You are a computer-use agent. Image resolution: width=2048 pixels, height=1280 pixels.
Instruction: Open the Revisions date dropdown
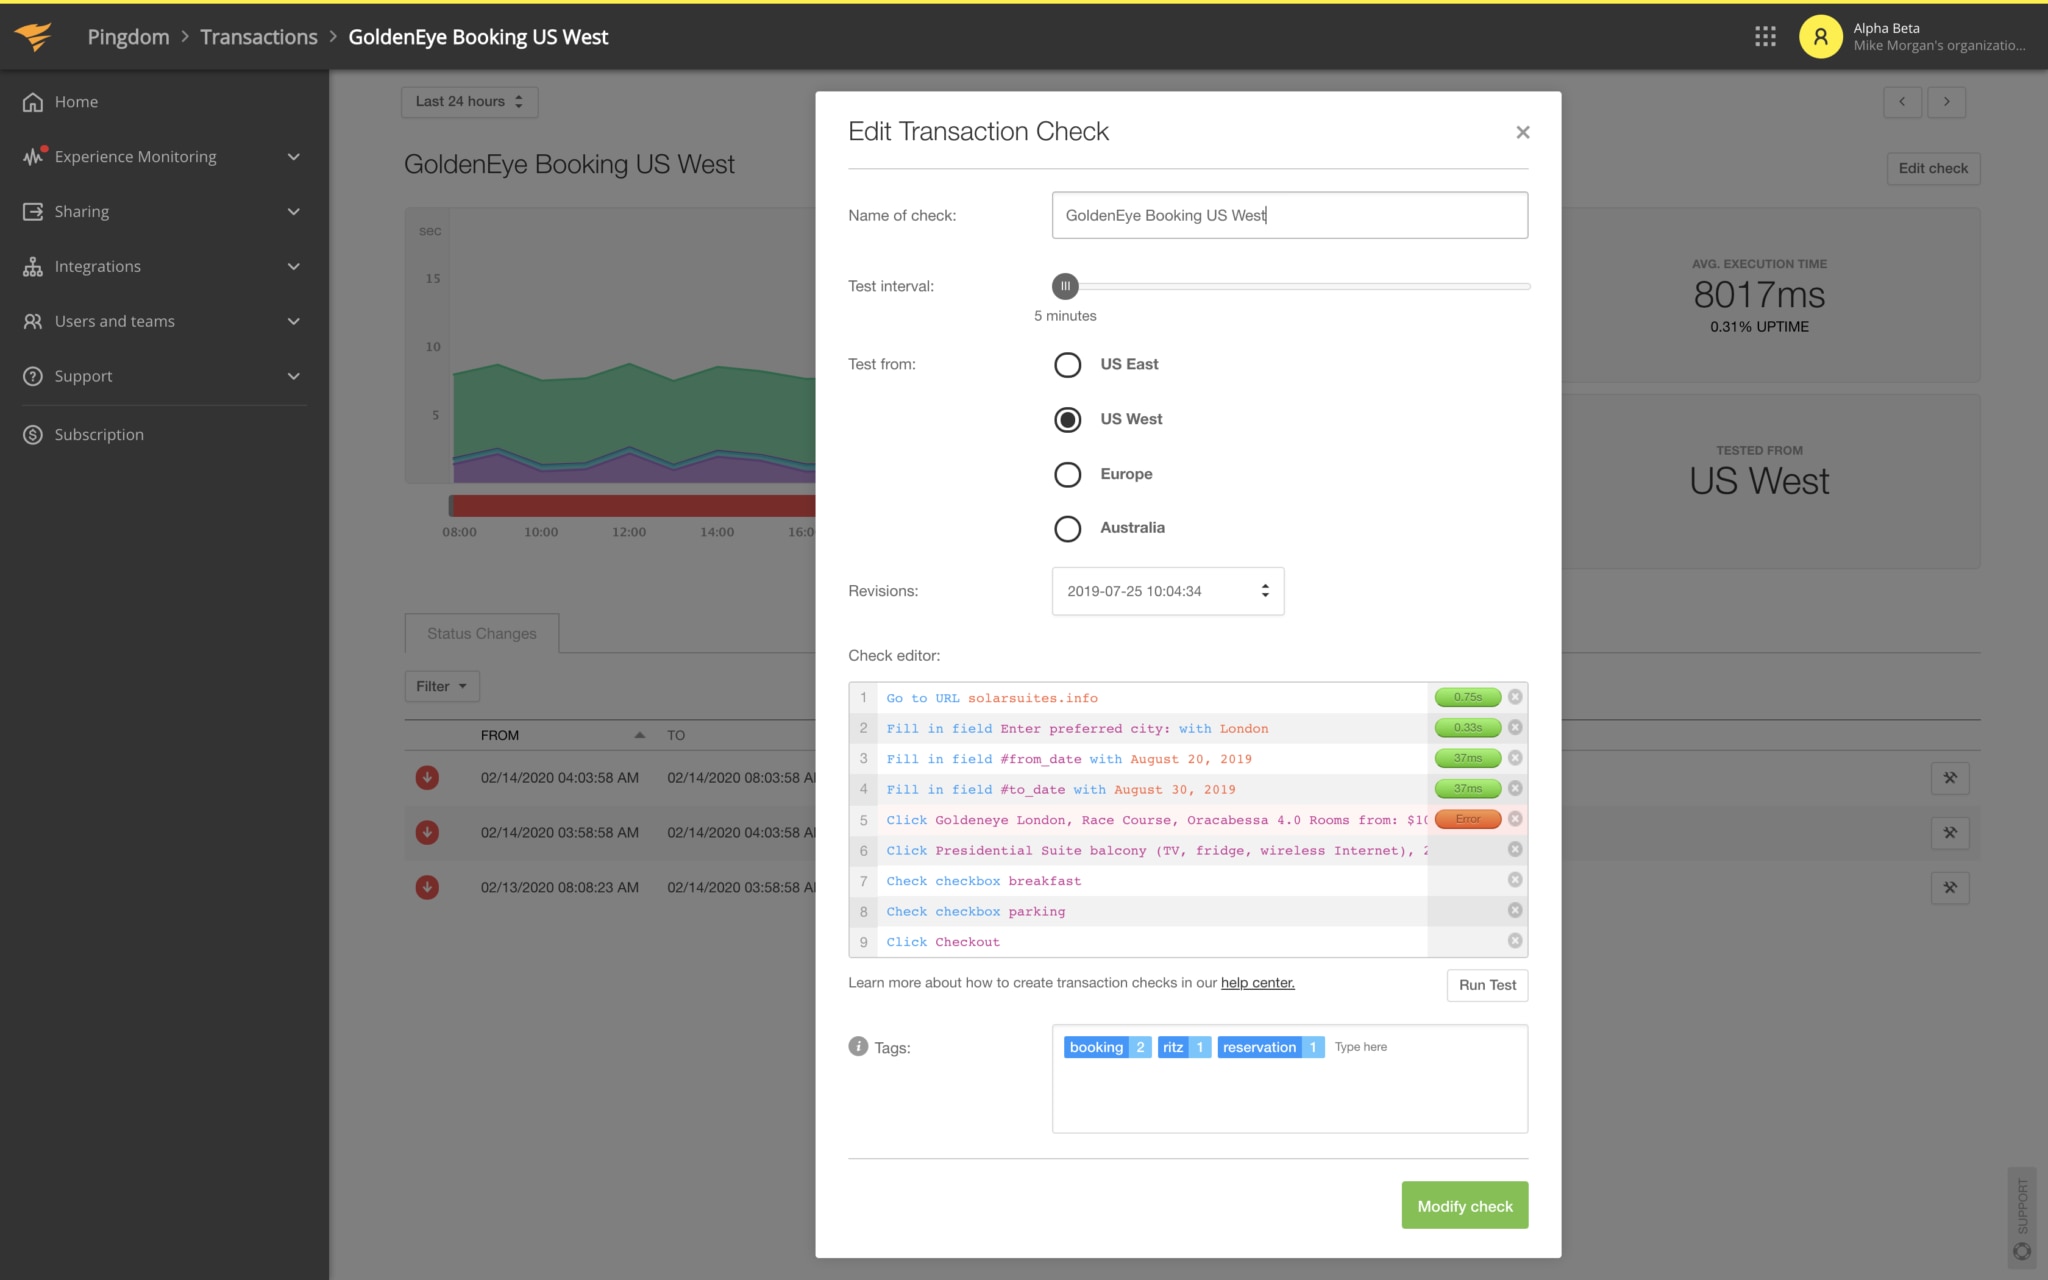tap(1167, 591)
